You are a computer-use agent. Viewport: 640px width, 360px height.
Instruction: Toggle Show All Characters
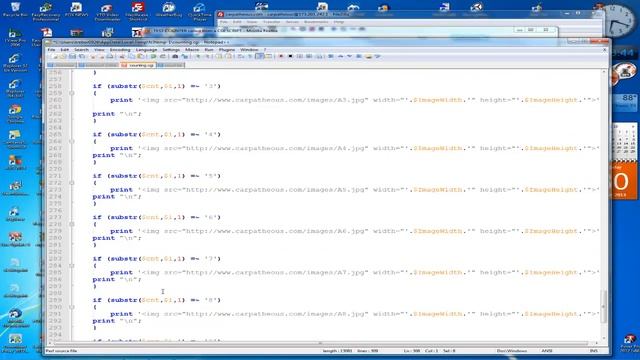point(249,56)
